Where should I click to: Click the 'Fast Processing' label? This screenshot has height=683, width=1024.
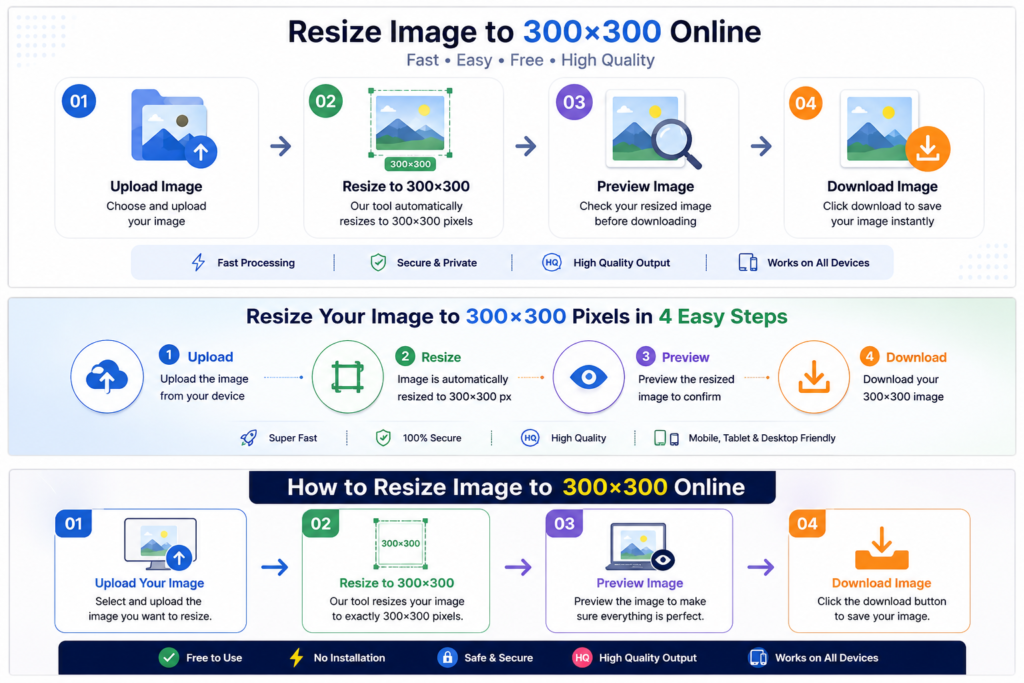[256, 262]
